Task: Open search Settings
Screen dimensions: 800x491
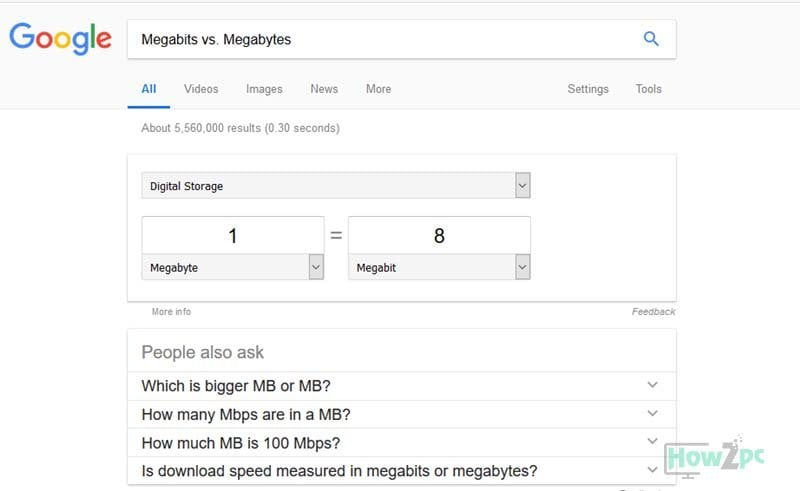Action: coord(588,89)
